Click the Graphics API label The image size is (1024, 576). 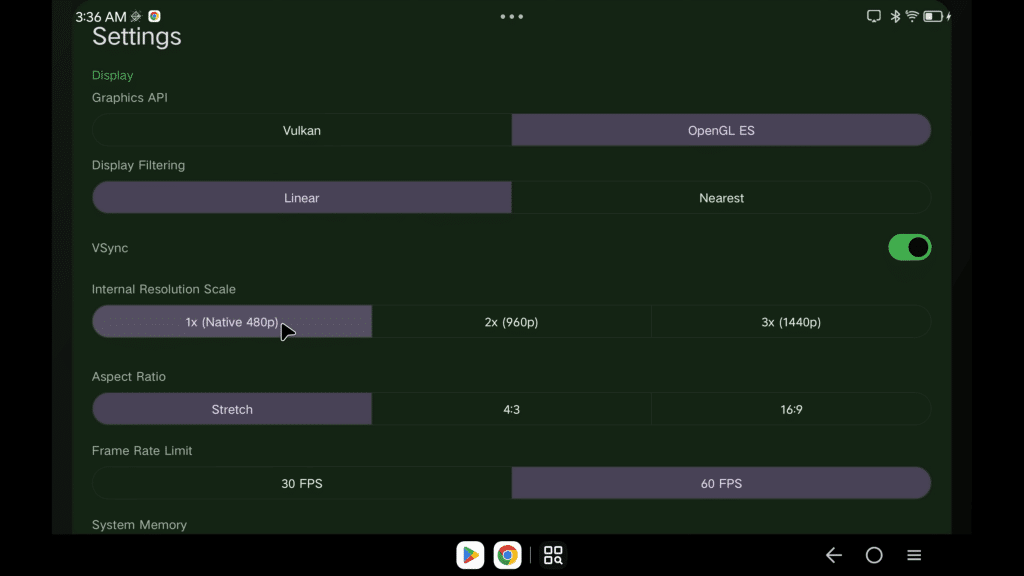(x=129, y=97)
